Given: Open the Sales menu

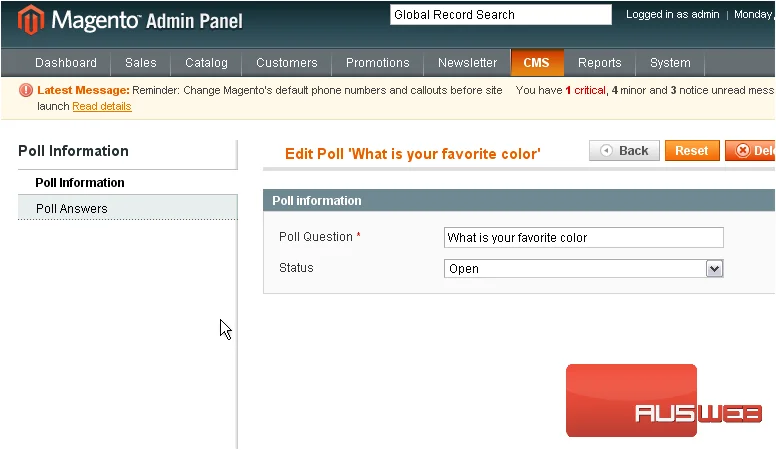Looking at the screenshot, I should (x=141, y=63).
